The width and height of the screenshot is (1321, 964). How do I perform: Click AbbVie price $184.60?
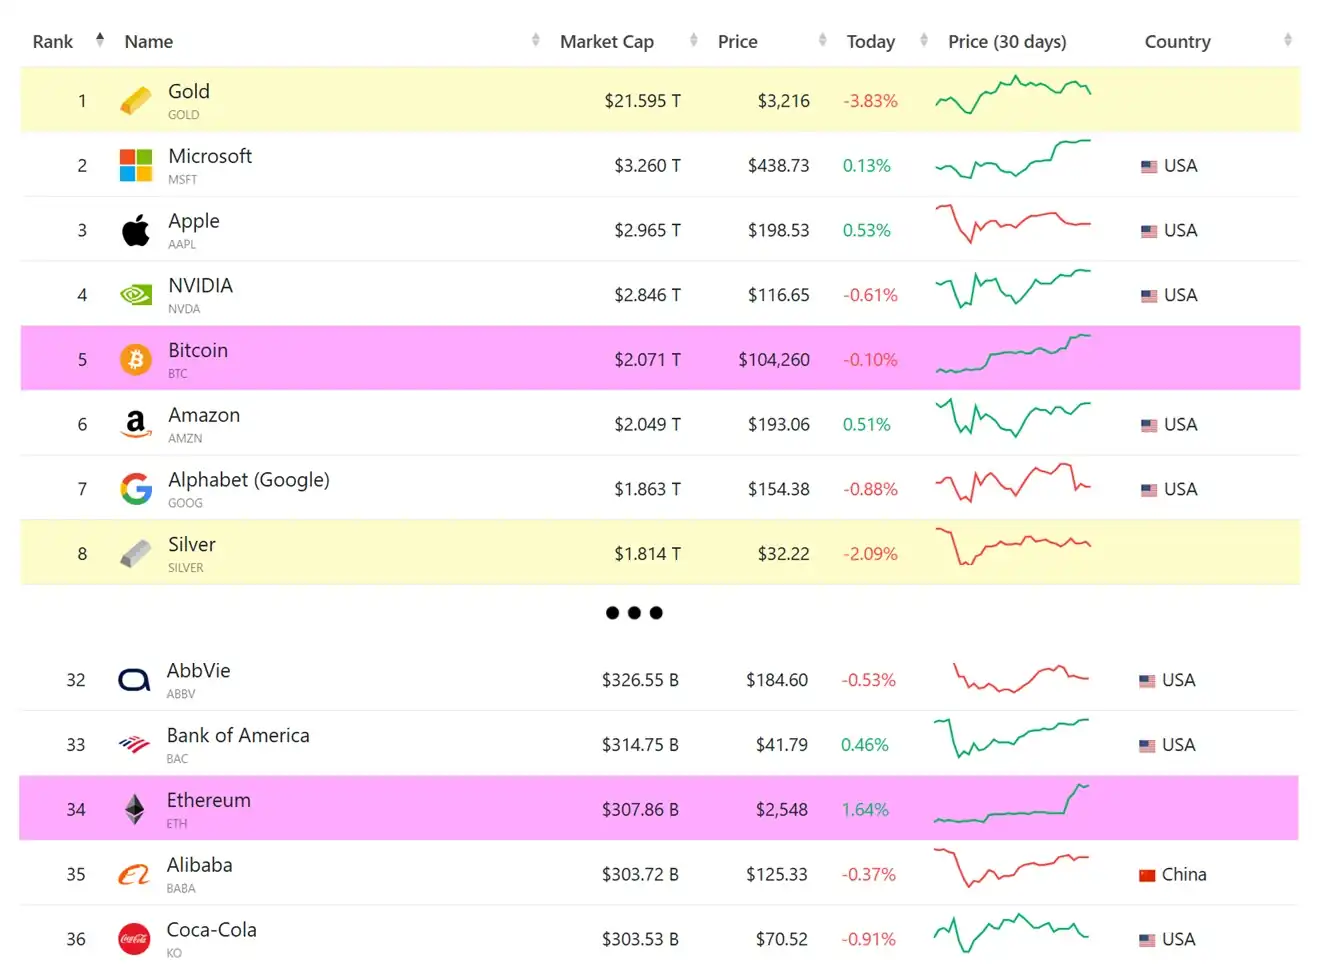point(777,681)
